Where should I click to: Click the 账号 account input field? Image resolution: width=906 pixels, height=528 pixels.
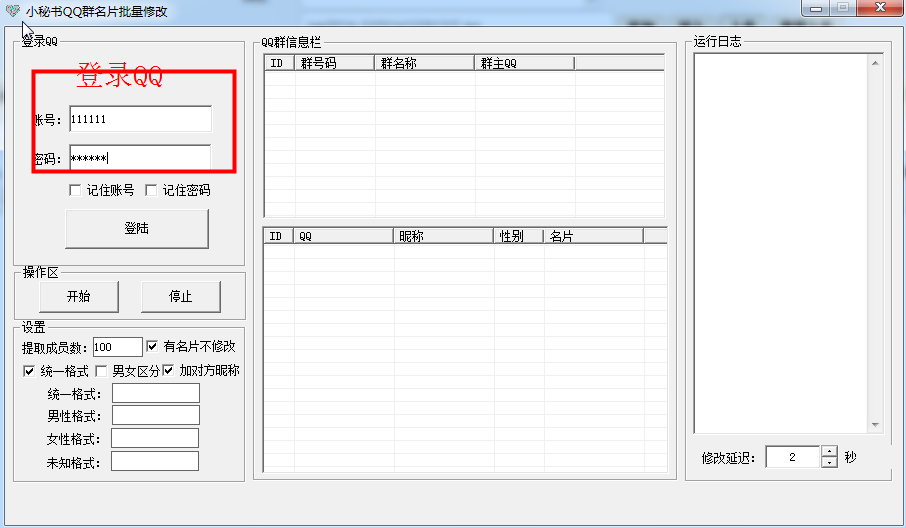tap(140, 119)
